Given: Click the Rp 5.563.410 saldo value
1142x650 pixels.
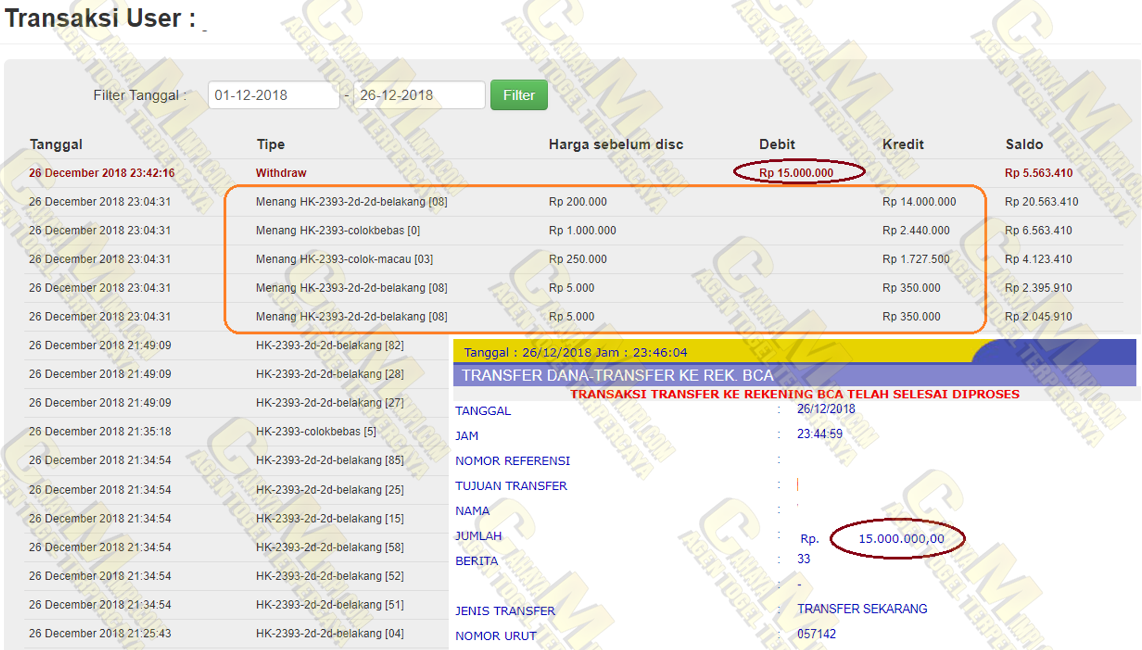Looking at the screenshot, I should point(1038,173).
